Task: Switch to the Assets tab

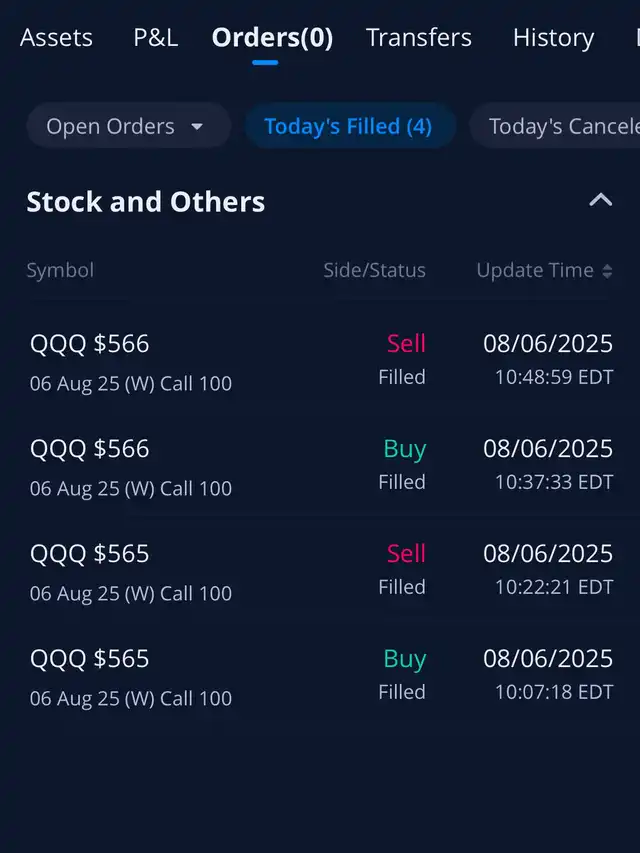Action: pyautogui.click(x=56, y=38)
